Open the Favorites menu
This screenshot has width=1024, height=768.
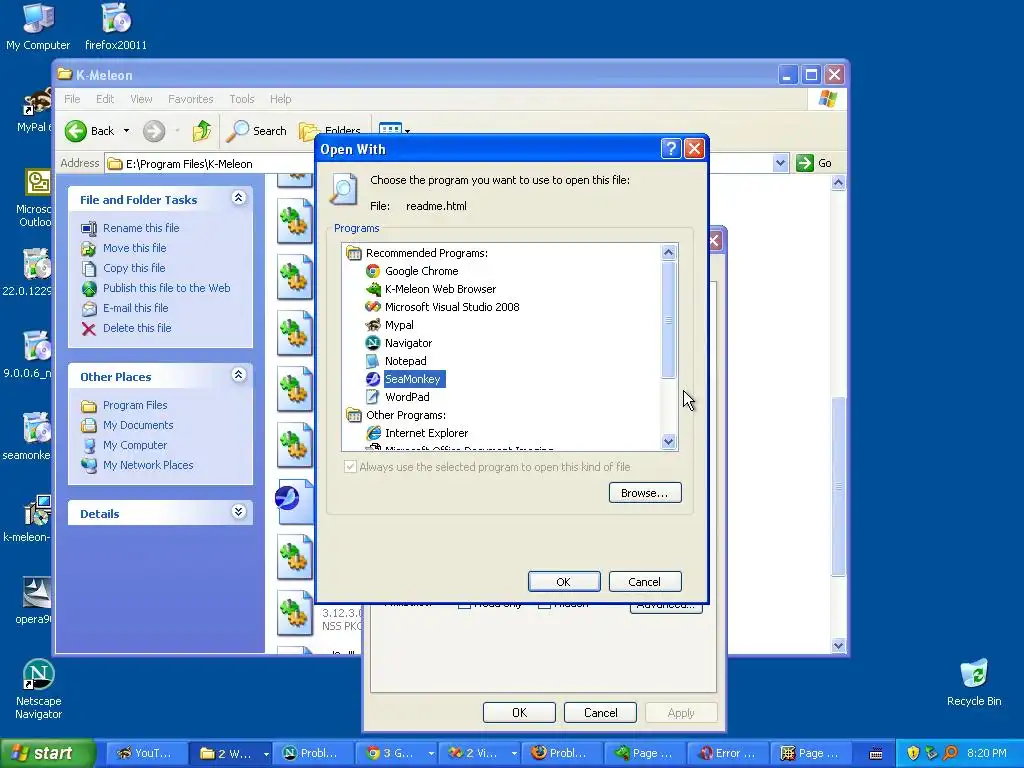(190, 99)
